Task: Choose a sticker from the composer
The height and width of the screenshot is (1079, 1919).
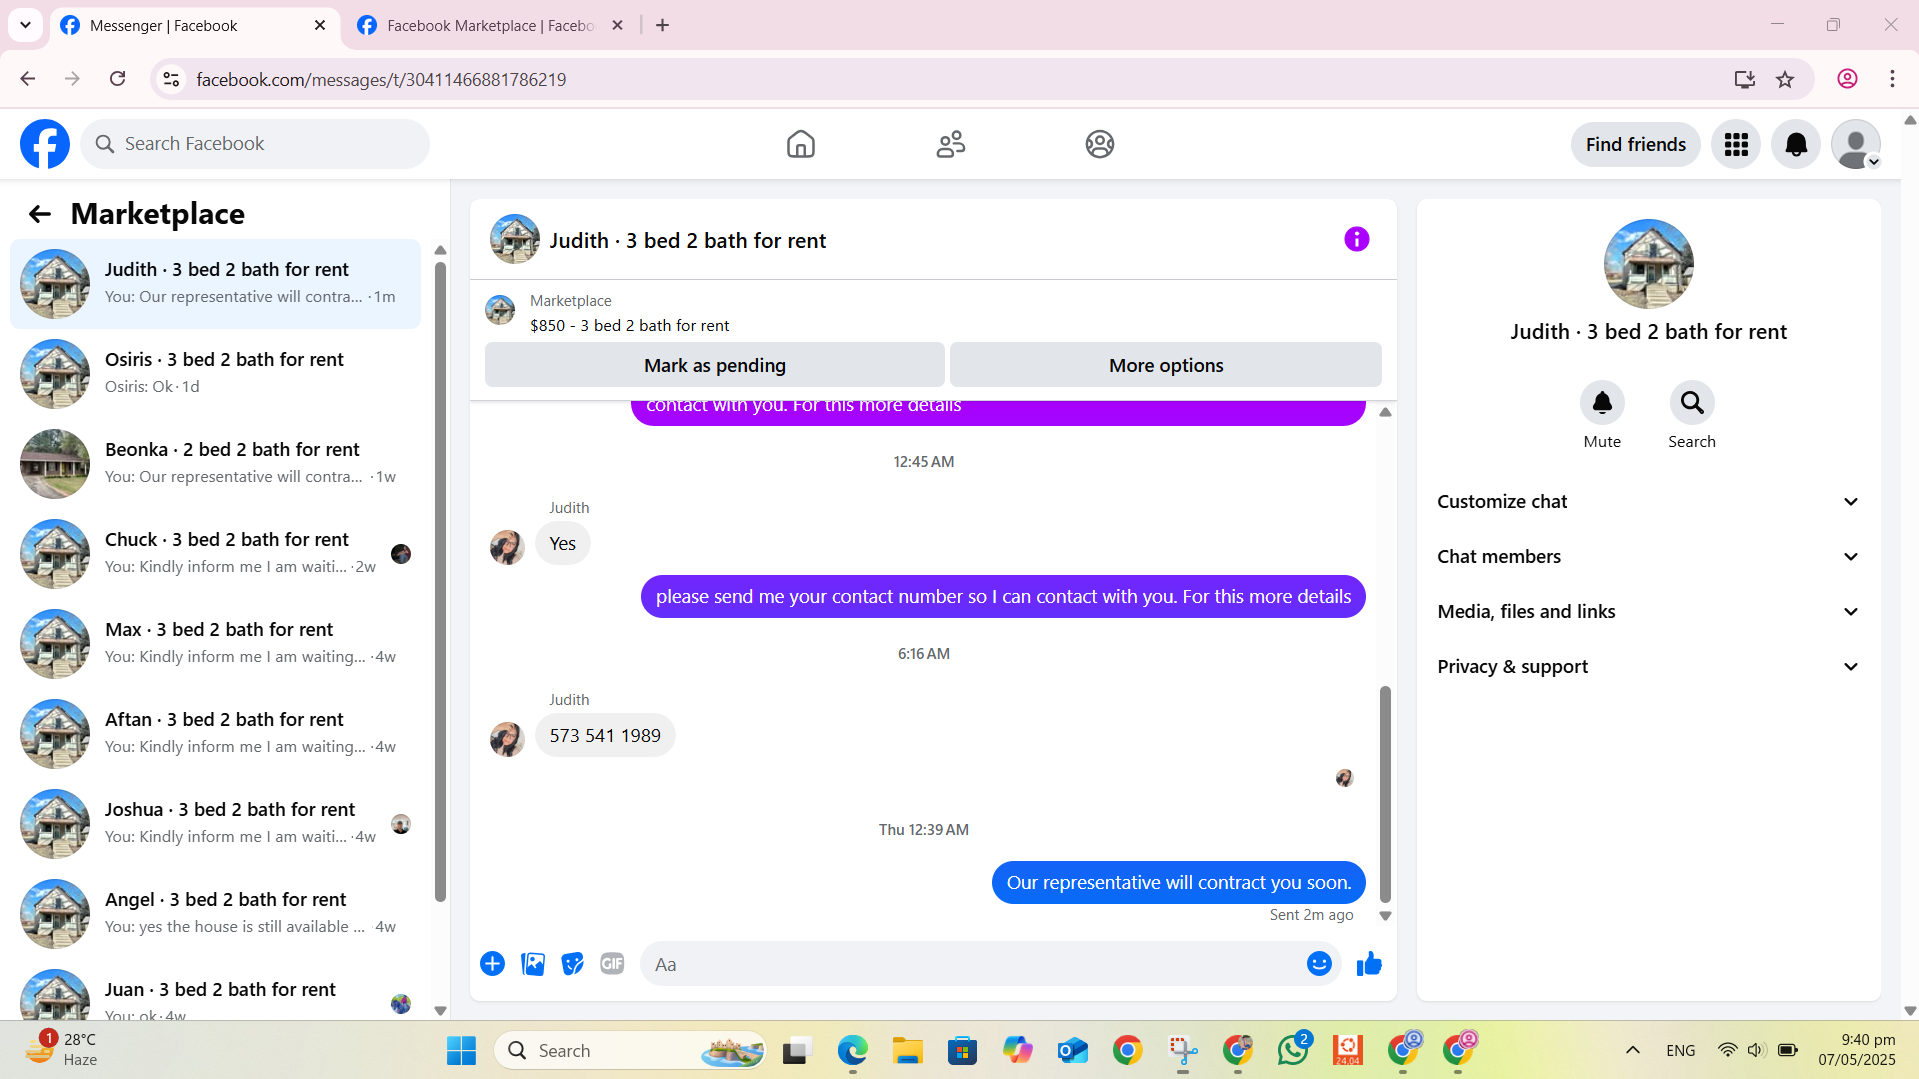Action: (572, 964)
